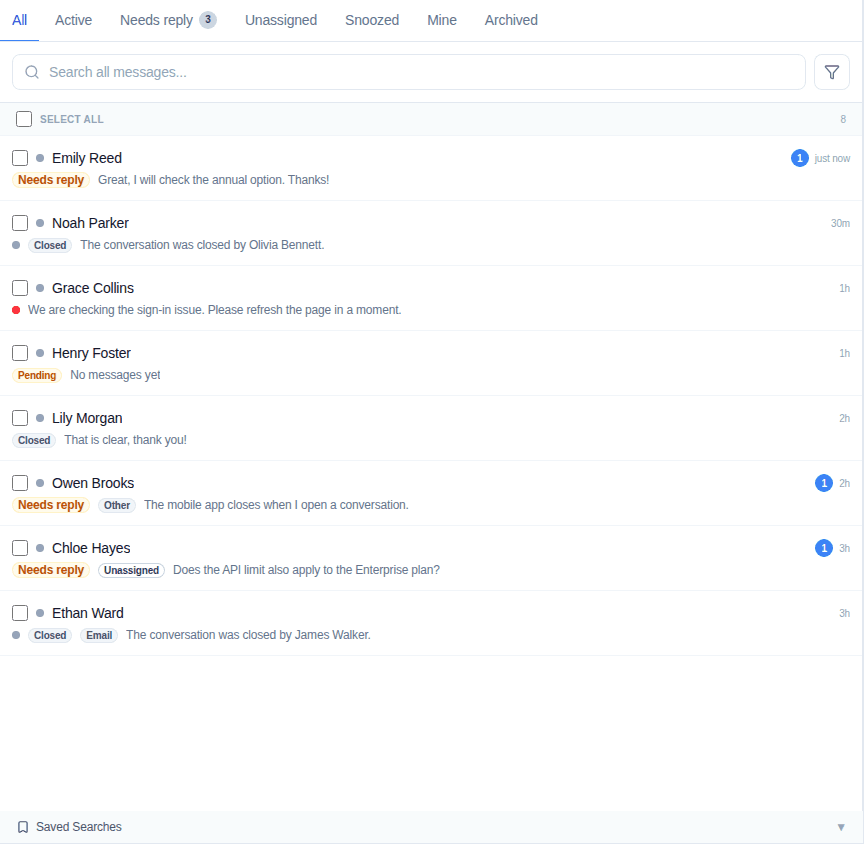Click Owen Brooks' Needs reply tag
The width and height of the screenshot is (864, 844).
[51, 505]
